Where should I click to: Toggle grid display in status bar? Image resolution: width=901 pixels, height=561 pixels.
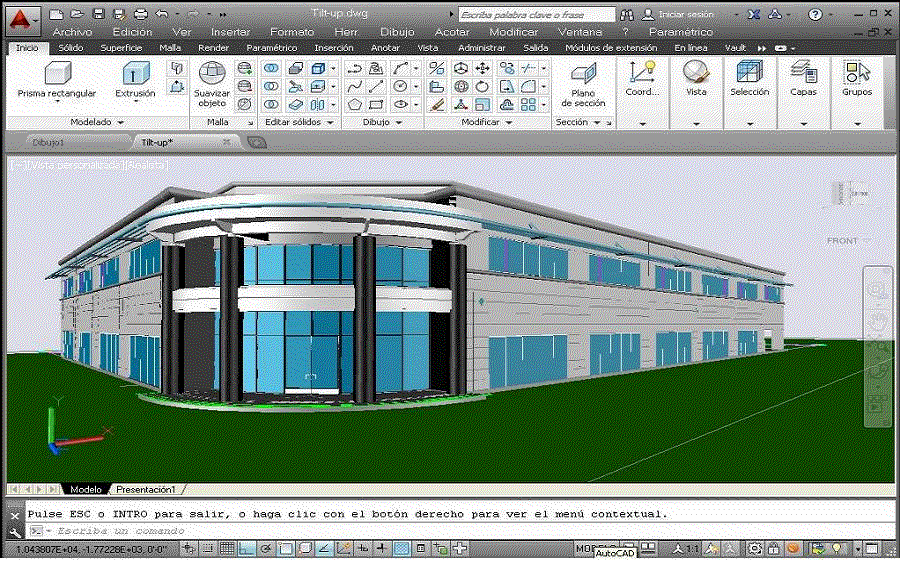(x=228, y=549)
